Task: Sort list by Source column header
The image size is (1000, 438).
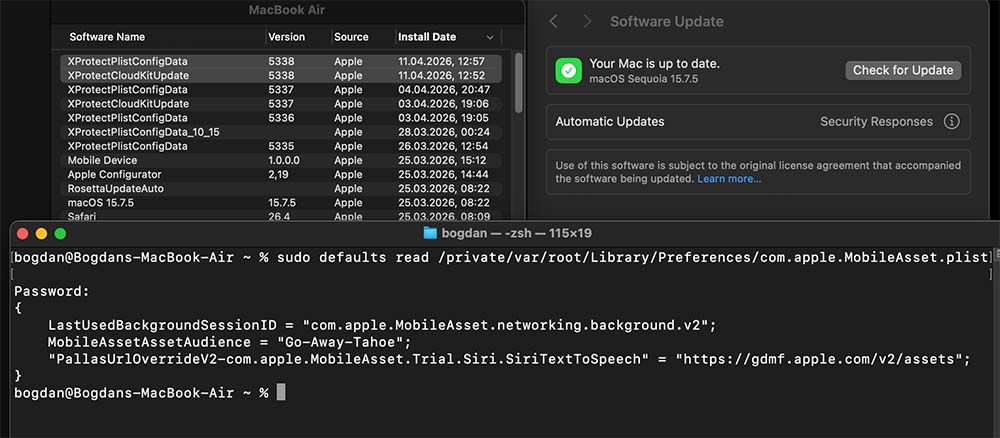Action: (x=351, y=37)
